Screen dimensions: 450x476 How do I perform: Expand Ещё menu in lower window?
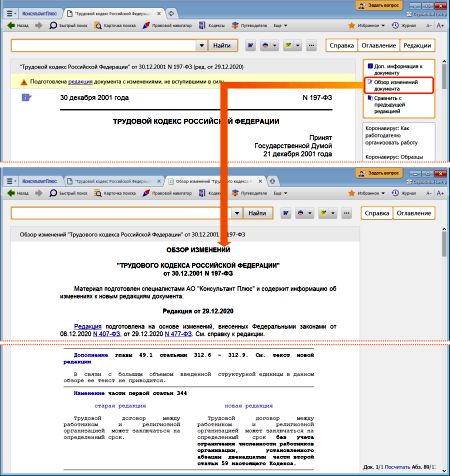(280, 193)
